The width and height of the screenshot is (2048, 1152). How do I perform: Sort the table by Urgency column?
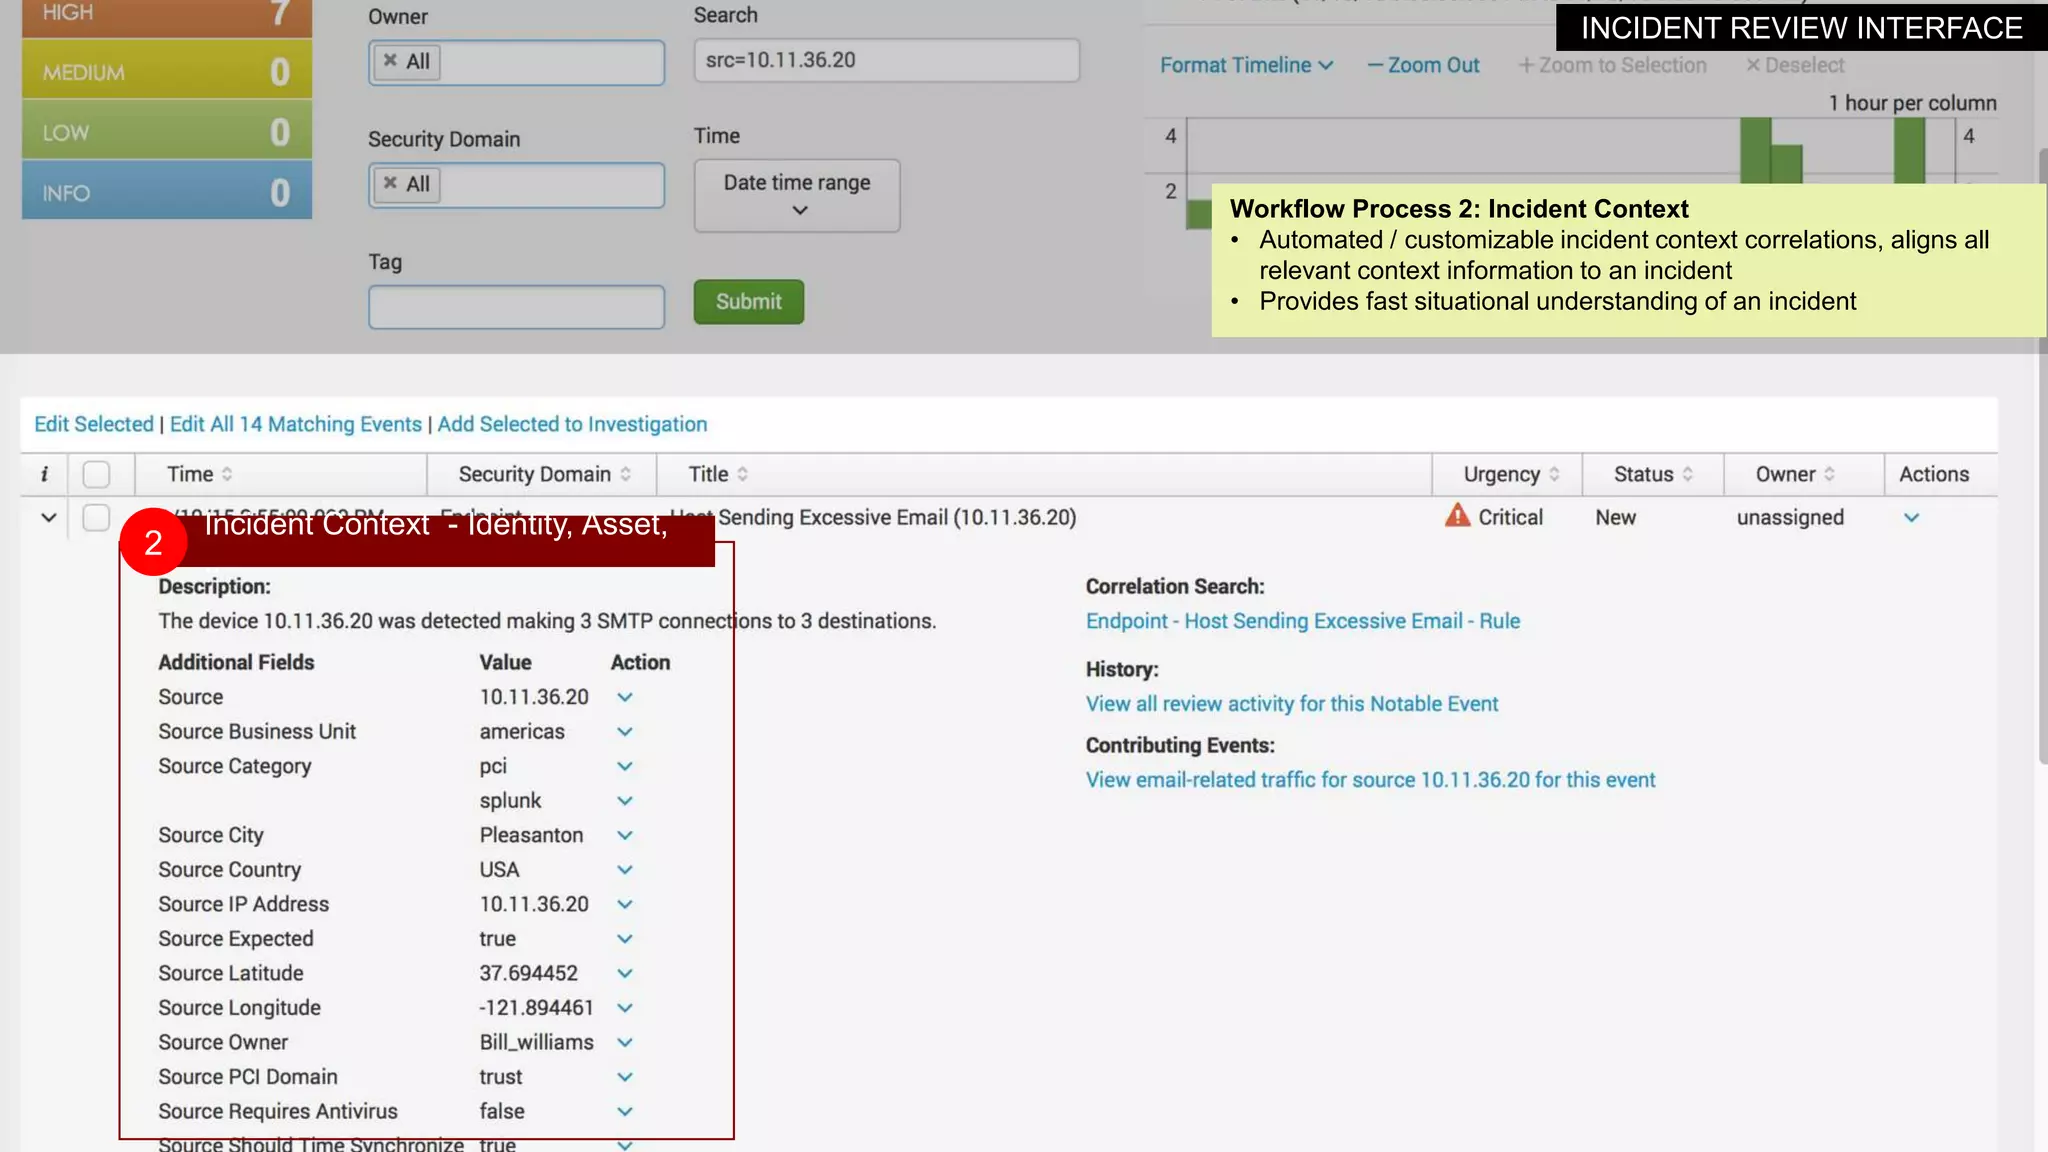click(x=1511, y=474)
